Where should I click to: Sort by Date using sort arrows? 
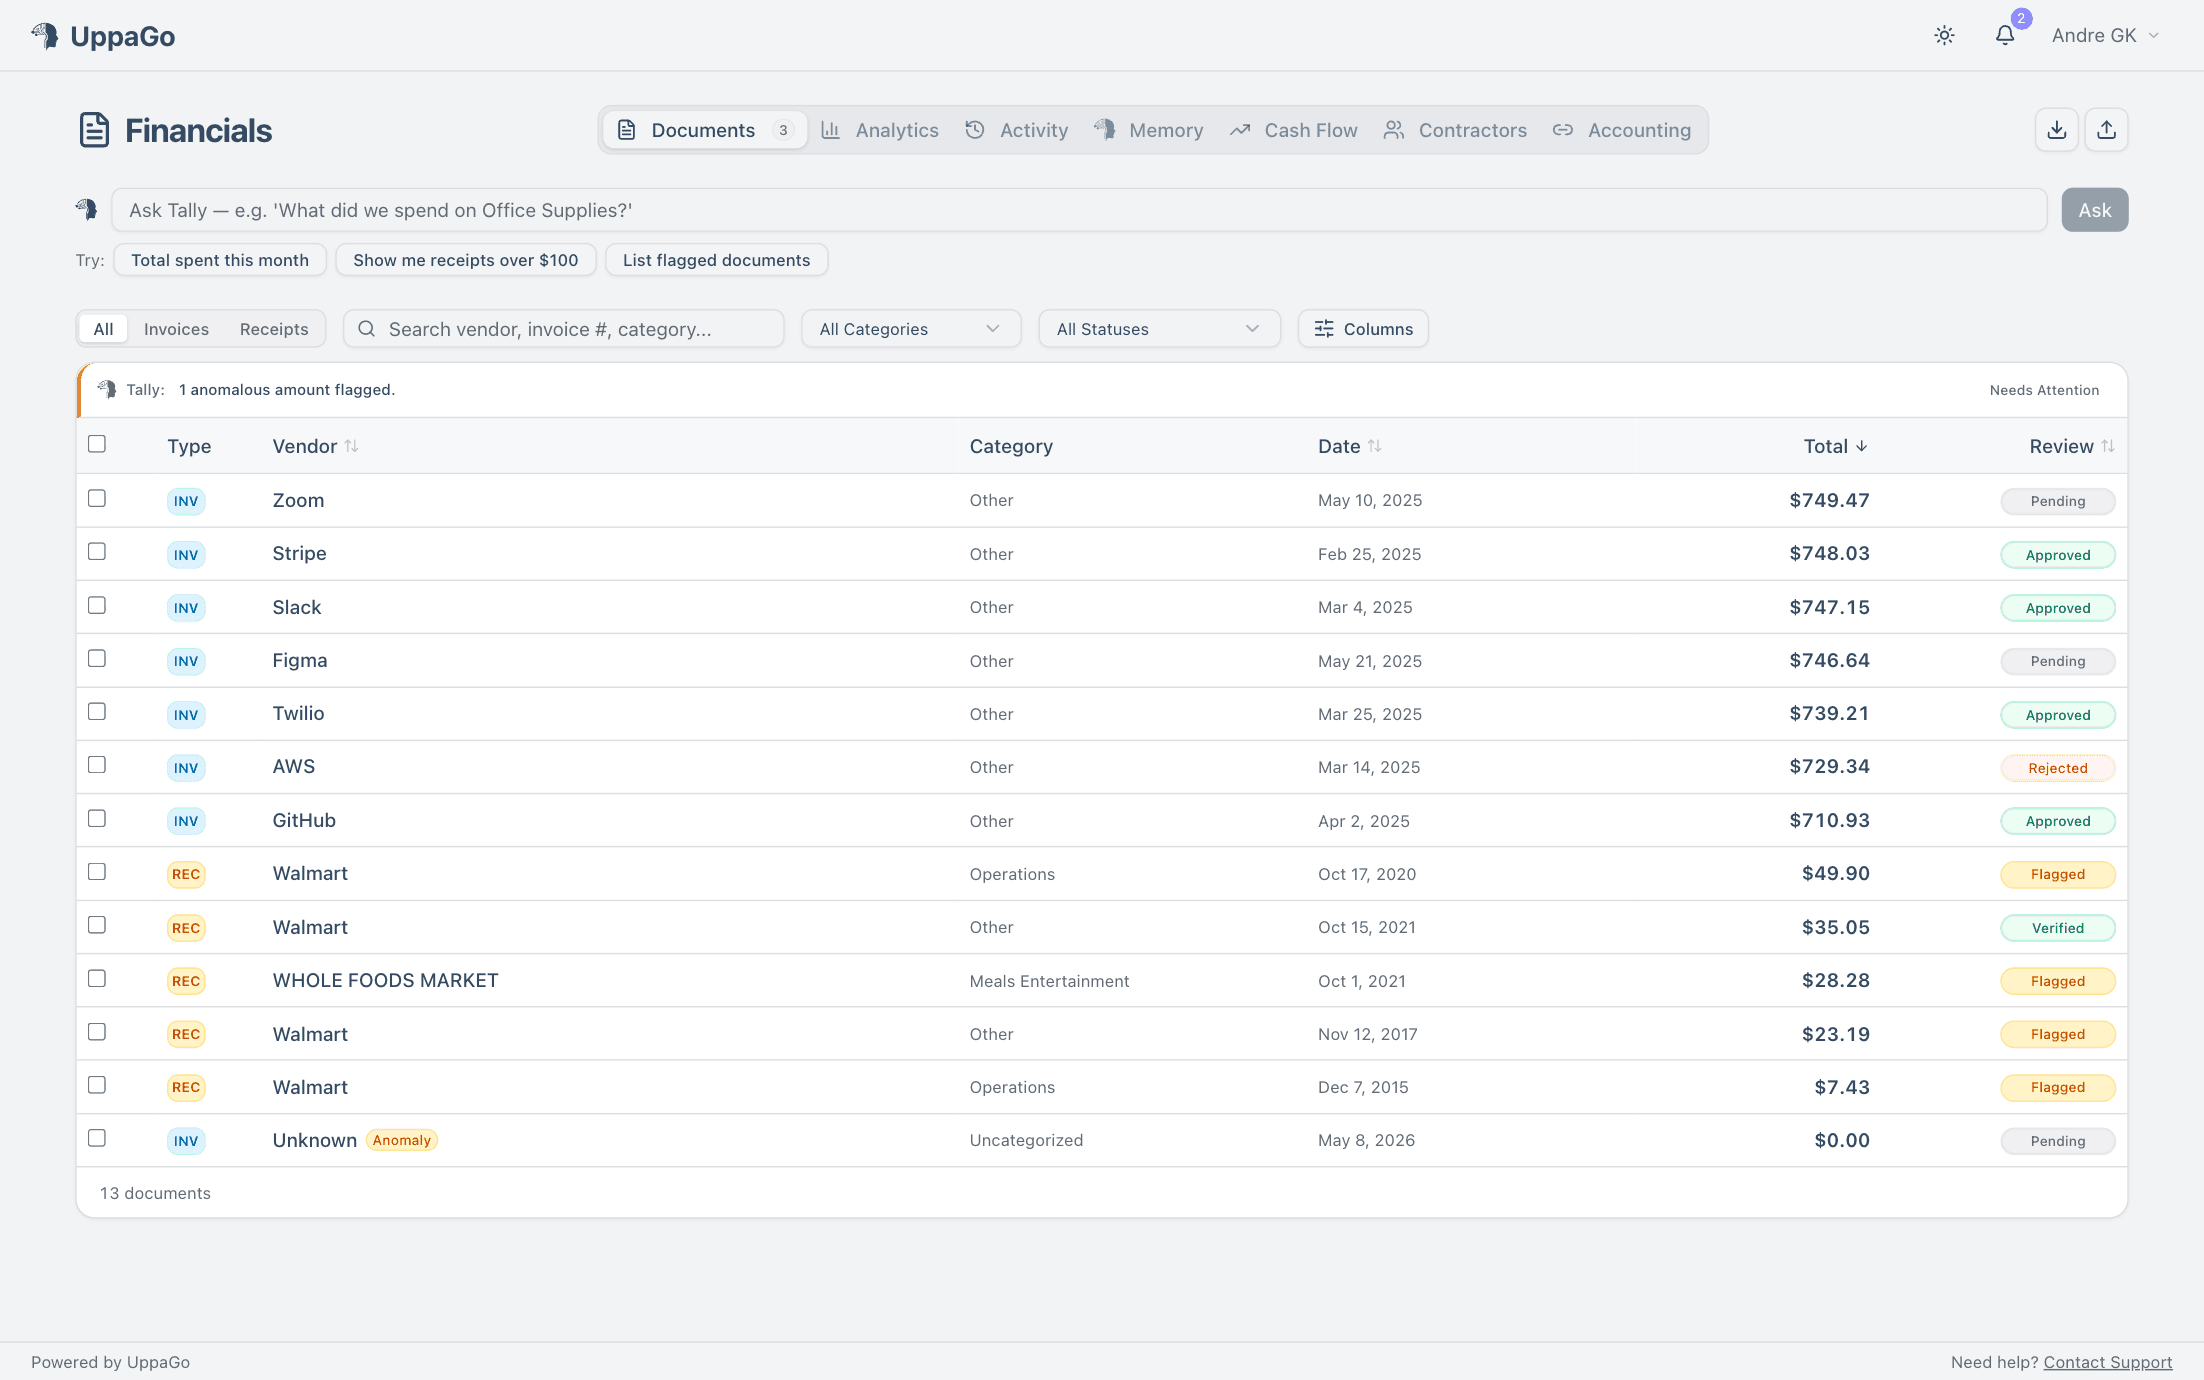click(x=1374, y=446)
